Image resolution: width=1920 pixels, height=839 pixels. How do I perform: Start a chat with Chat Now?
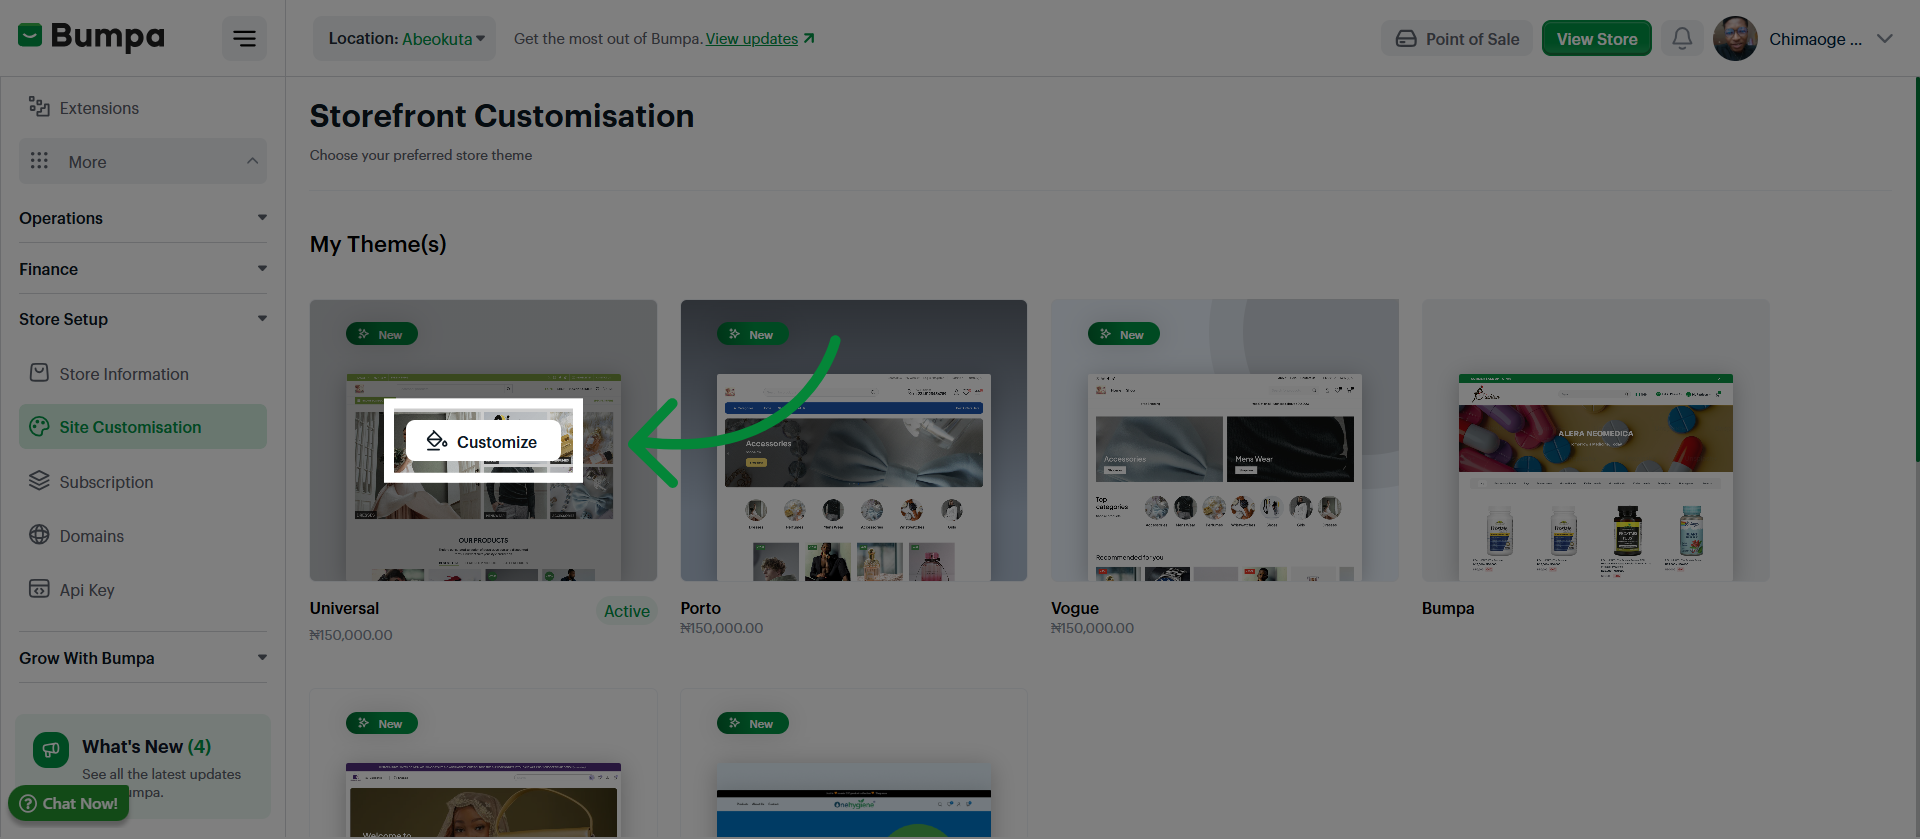69,803
